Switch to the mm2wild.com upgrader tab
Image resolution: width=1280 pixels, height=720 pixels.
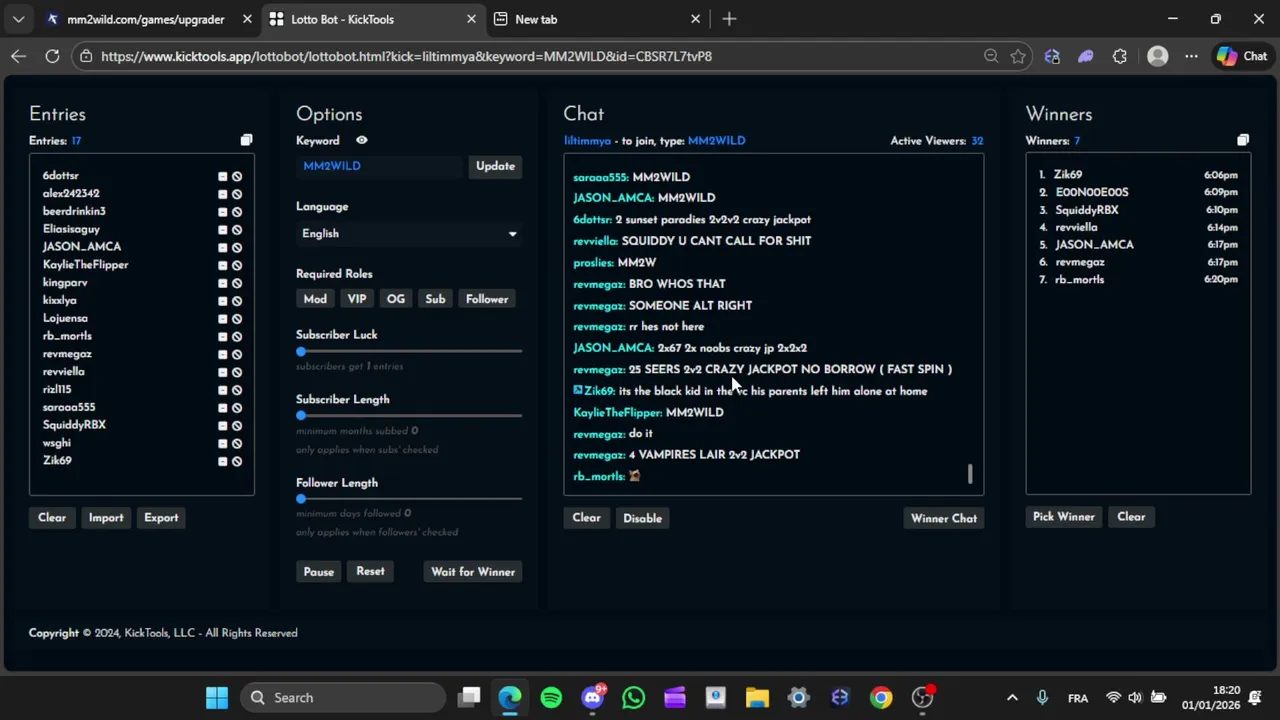pos(146,19)
